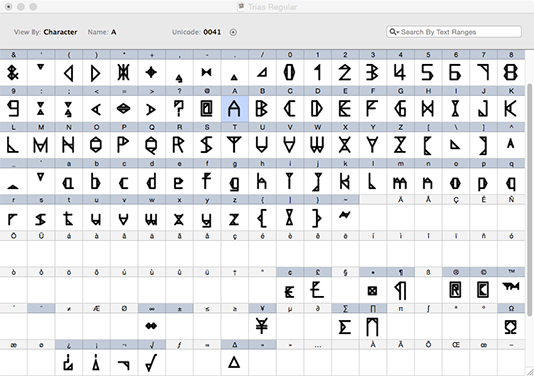
Task: Select the capital H glyph
Action: pos(428,109)
